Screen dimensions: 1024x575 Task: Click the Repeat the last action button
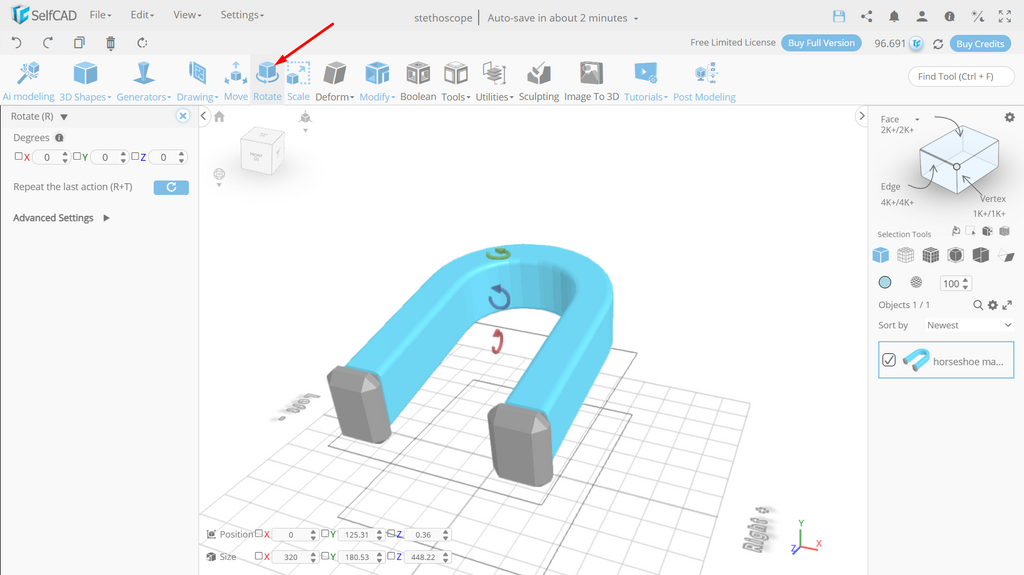171,188
